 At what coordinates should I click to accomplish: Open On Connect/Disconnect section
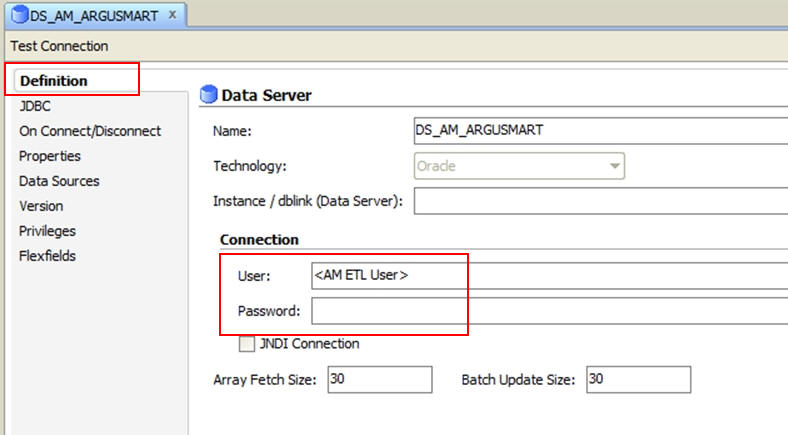(x=90, y=131)
